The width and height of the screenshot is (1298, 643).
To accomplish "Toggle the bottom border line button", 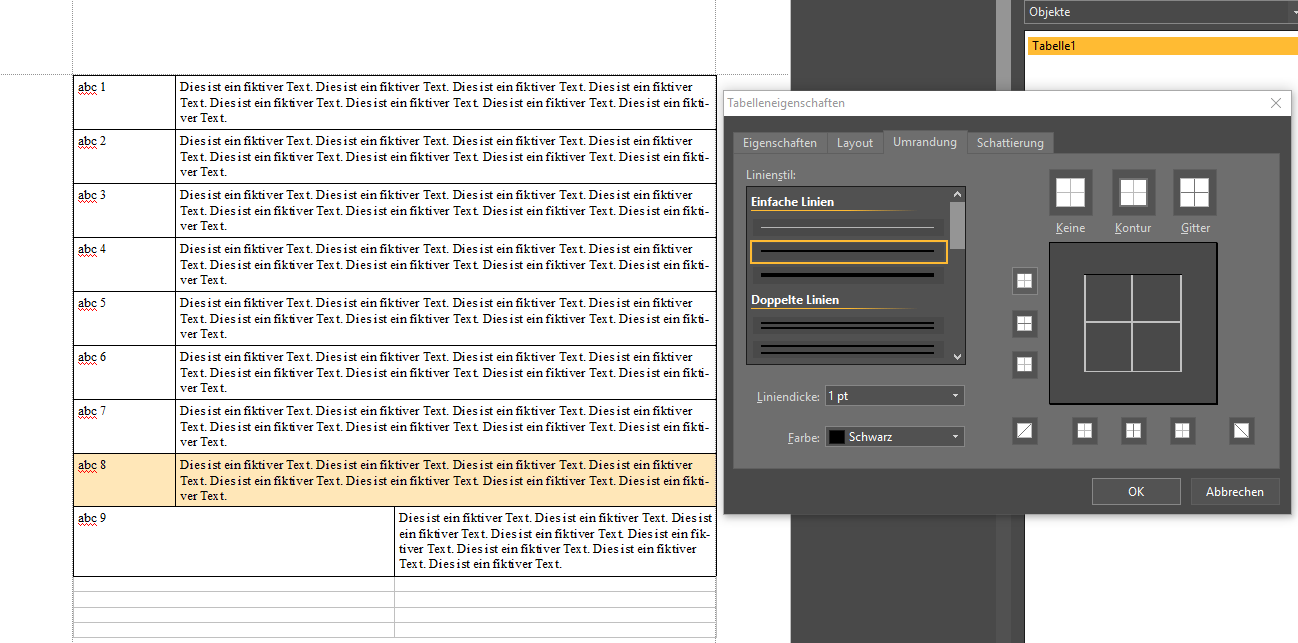I will (x=1025, y=365).
